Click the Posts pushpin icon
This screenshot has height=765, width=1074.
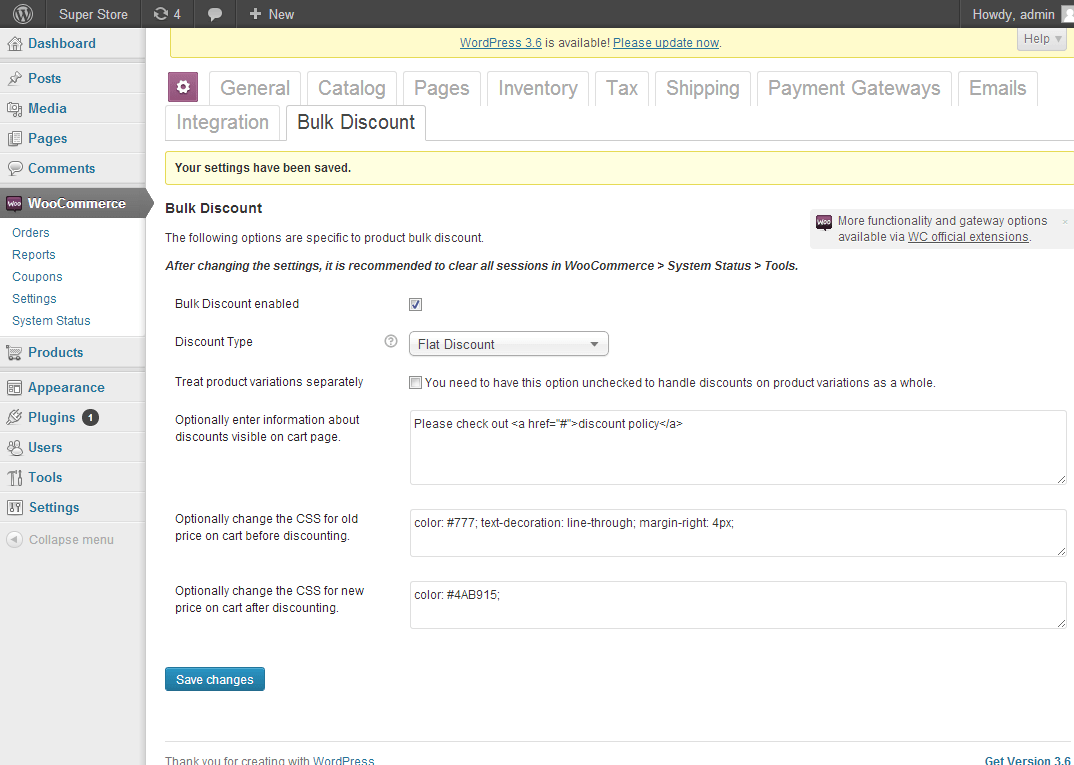click(x=14, y=79)
